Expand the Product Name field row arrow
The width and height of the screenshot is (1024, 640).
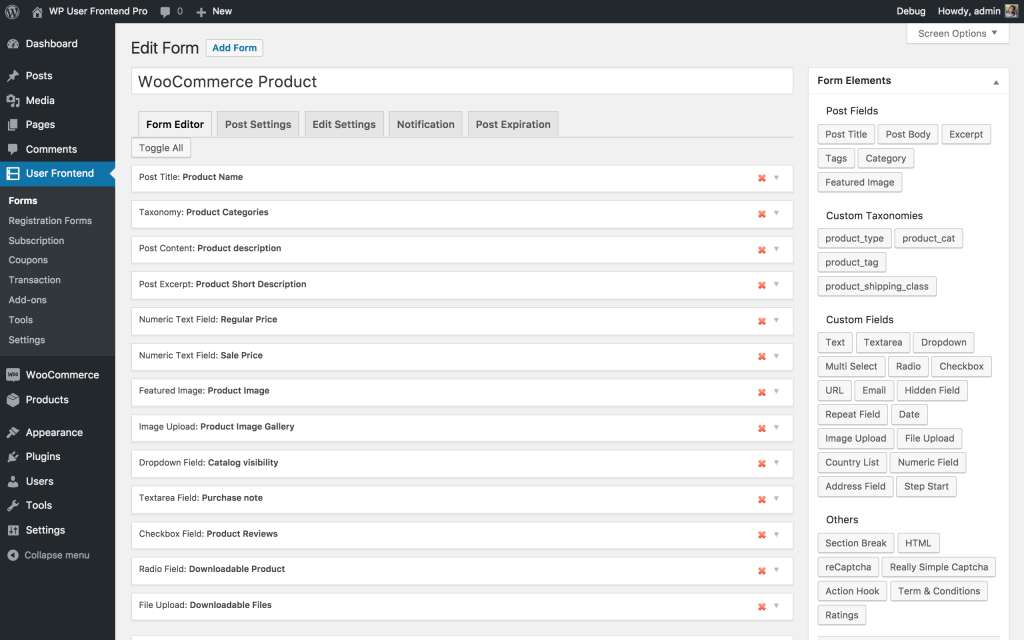coord(776,178)
